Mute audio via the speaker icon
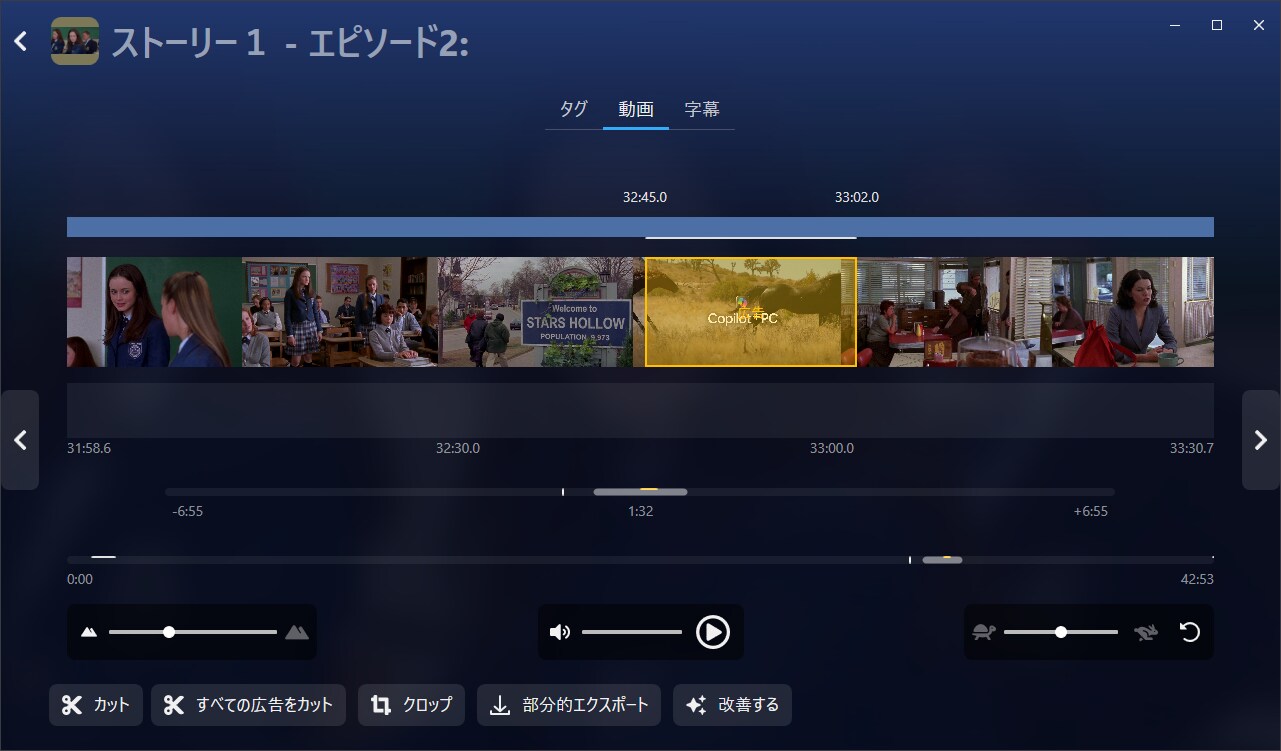 point(560,632)
